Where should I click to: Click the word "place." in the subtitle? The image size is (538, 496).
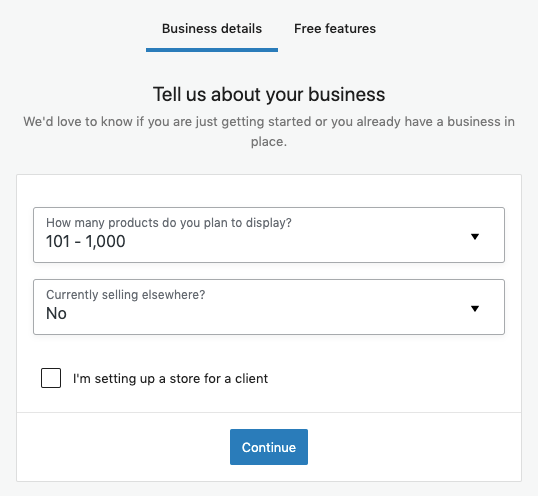[x=269, y=142]
